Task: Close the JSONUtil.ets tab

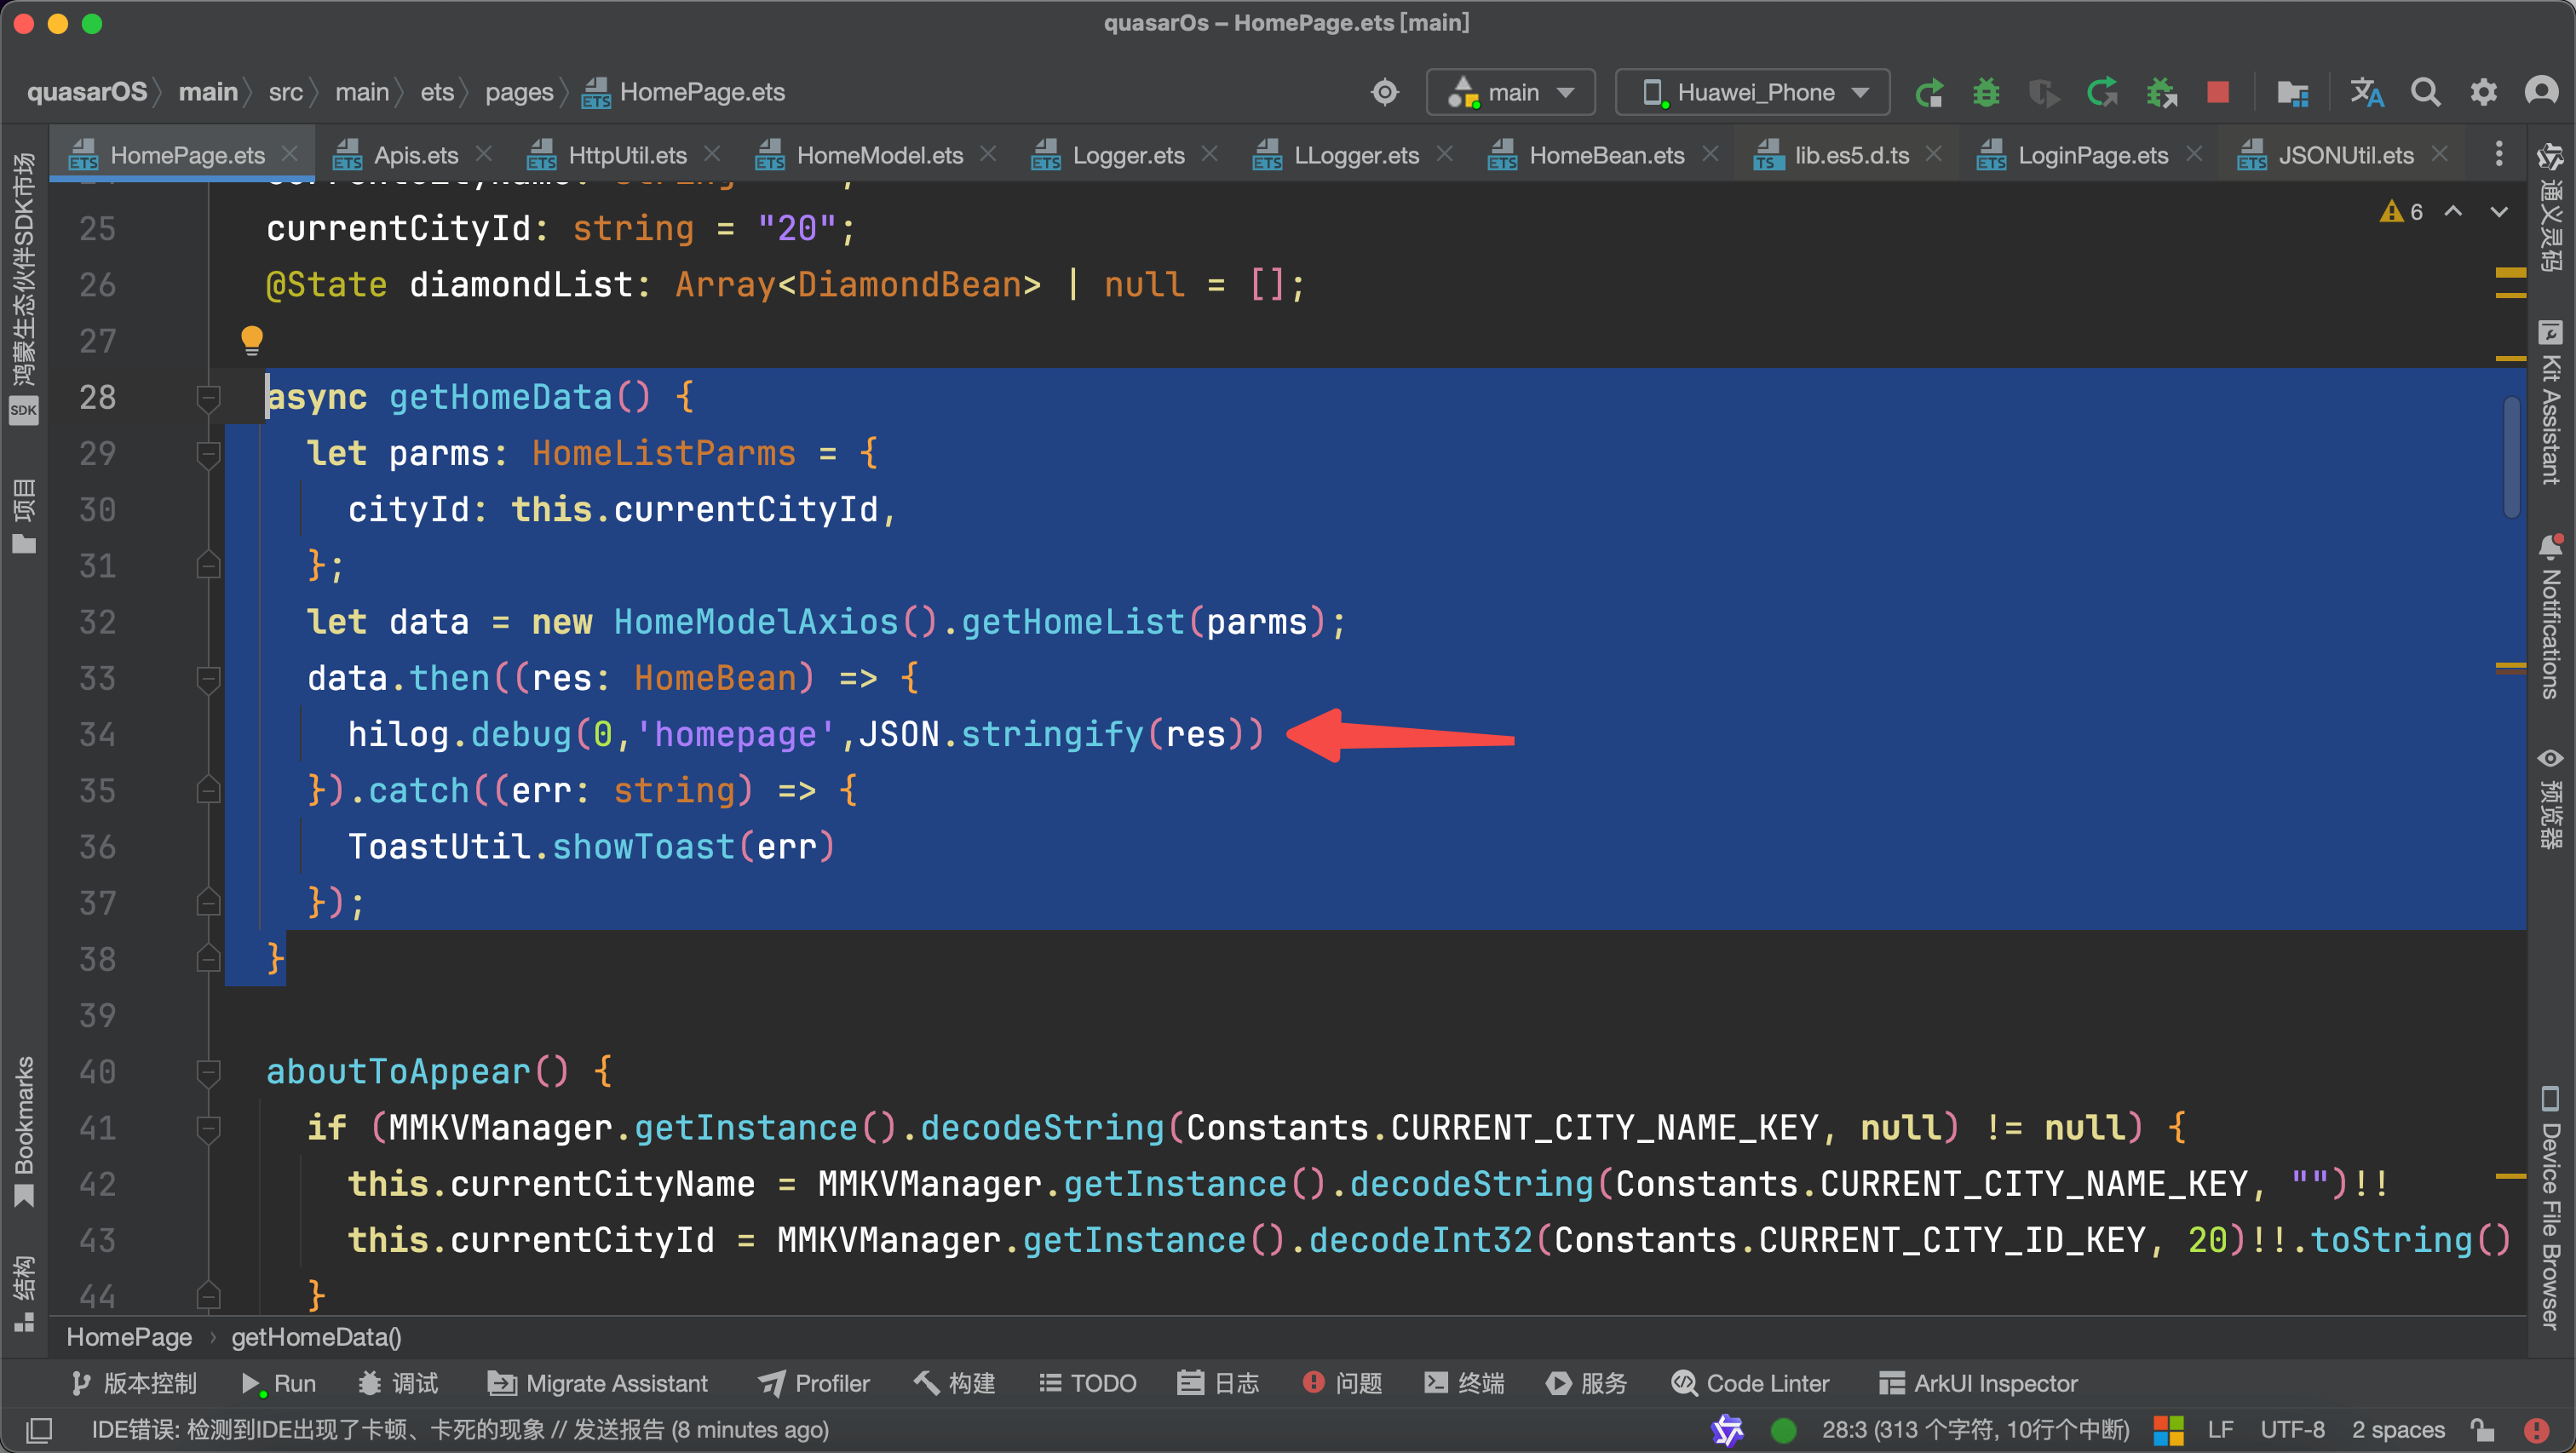Action: coord(2440,154)
